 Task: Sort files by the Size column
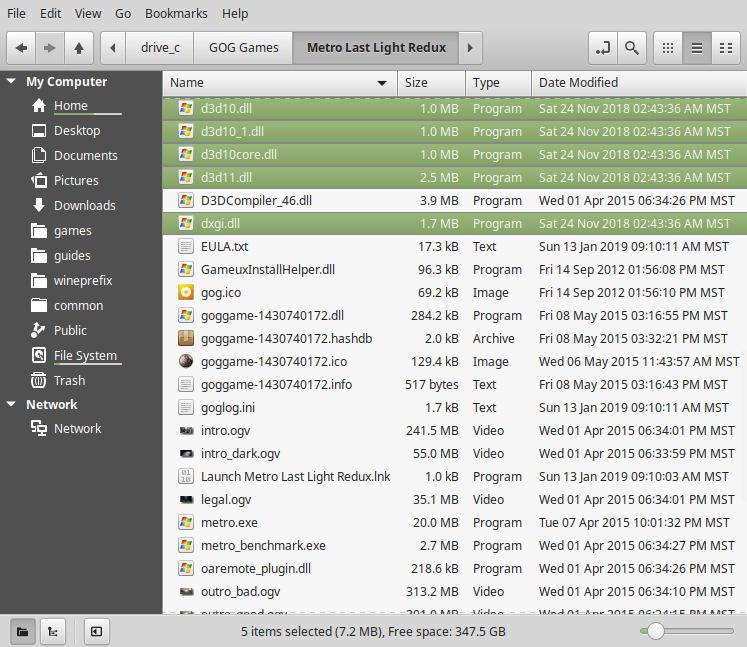point(432,83)
